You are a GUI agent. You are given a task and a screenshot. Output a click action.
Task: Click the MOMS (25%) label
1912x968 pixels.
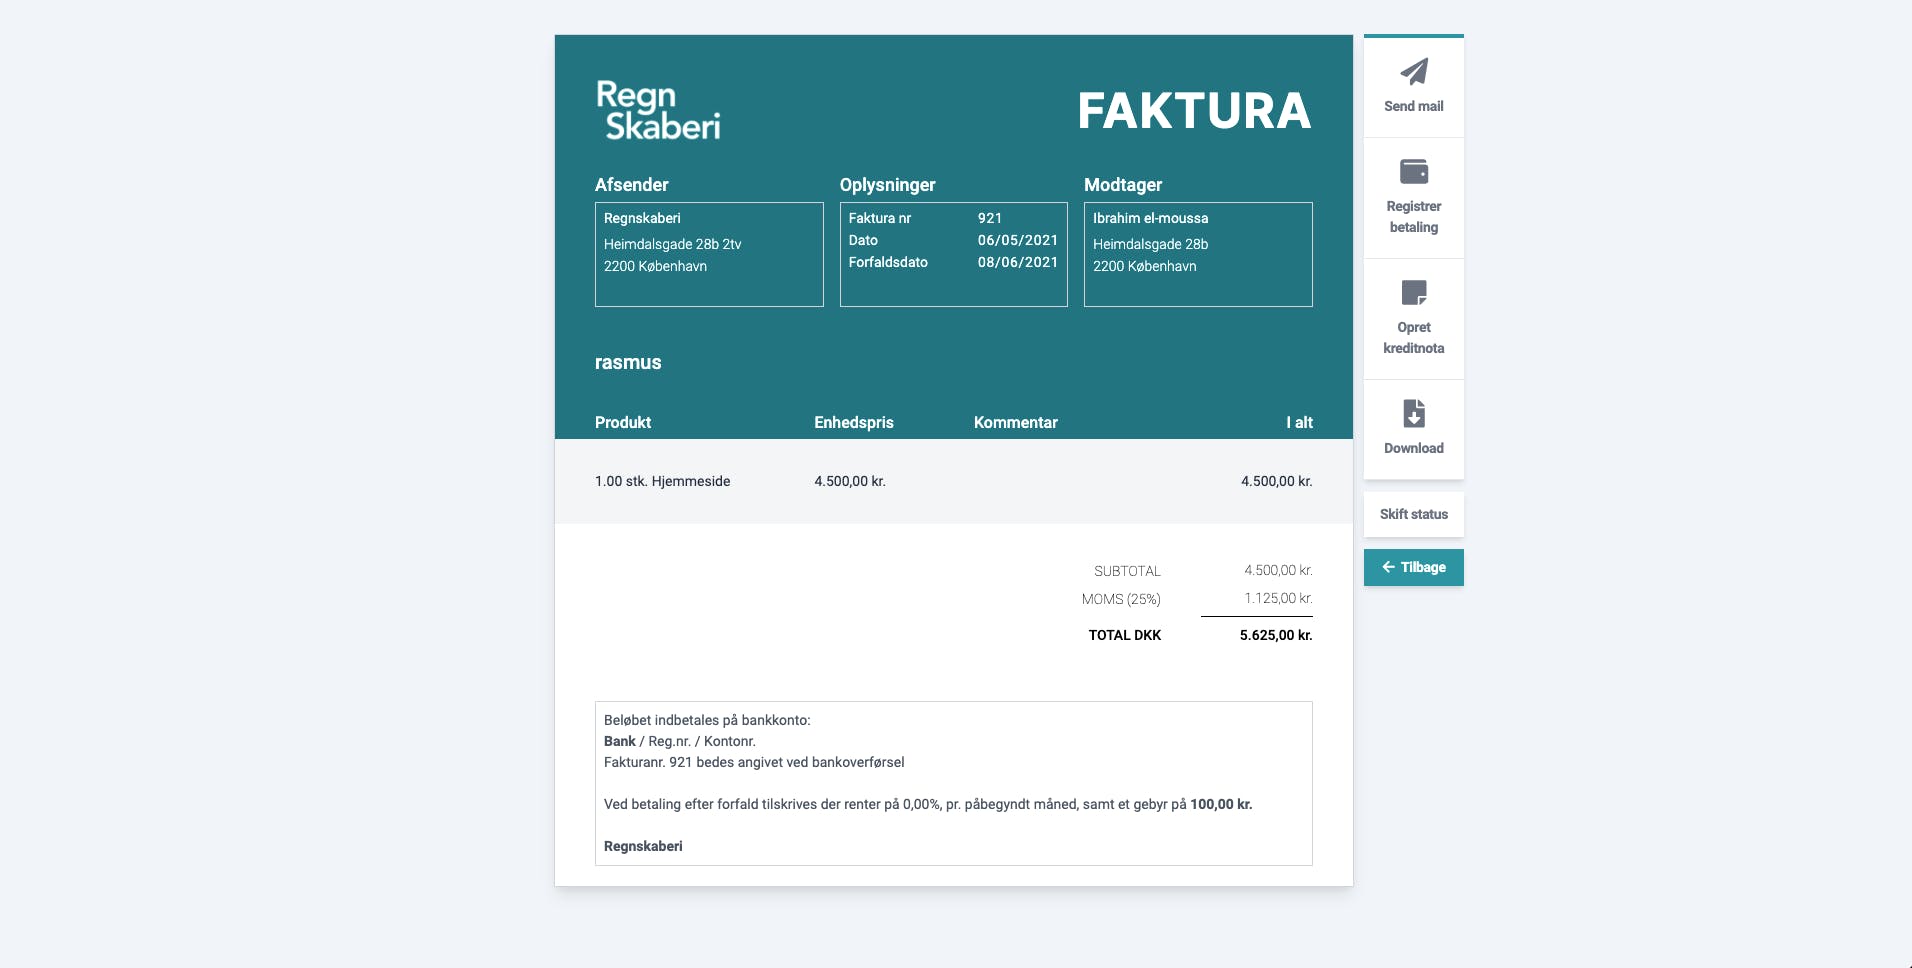[x=1121, y=599]
